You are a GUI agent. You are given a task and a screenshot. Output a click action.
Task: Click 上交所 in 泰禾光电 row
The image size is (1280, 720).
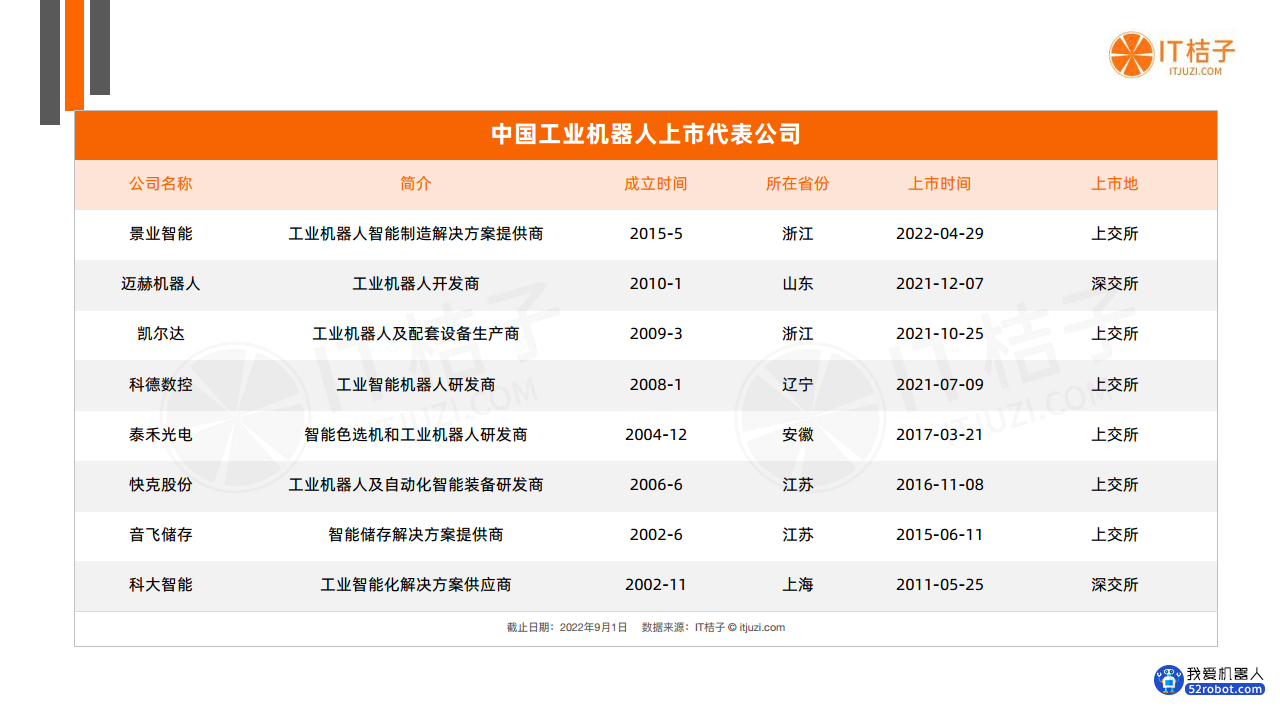click(1115, 435)
